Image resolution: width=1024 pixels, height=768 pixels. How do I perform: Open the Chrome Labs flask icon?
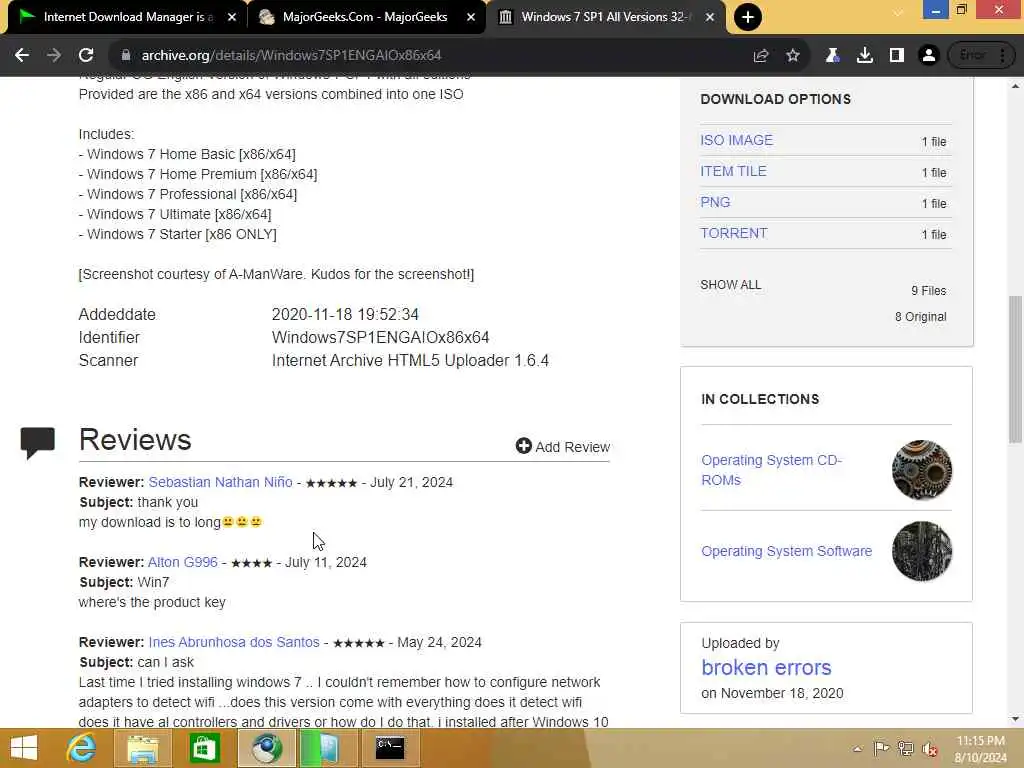(832, 56)
